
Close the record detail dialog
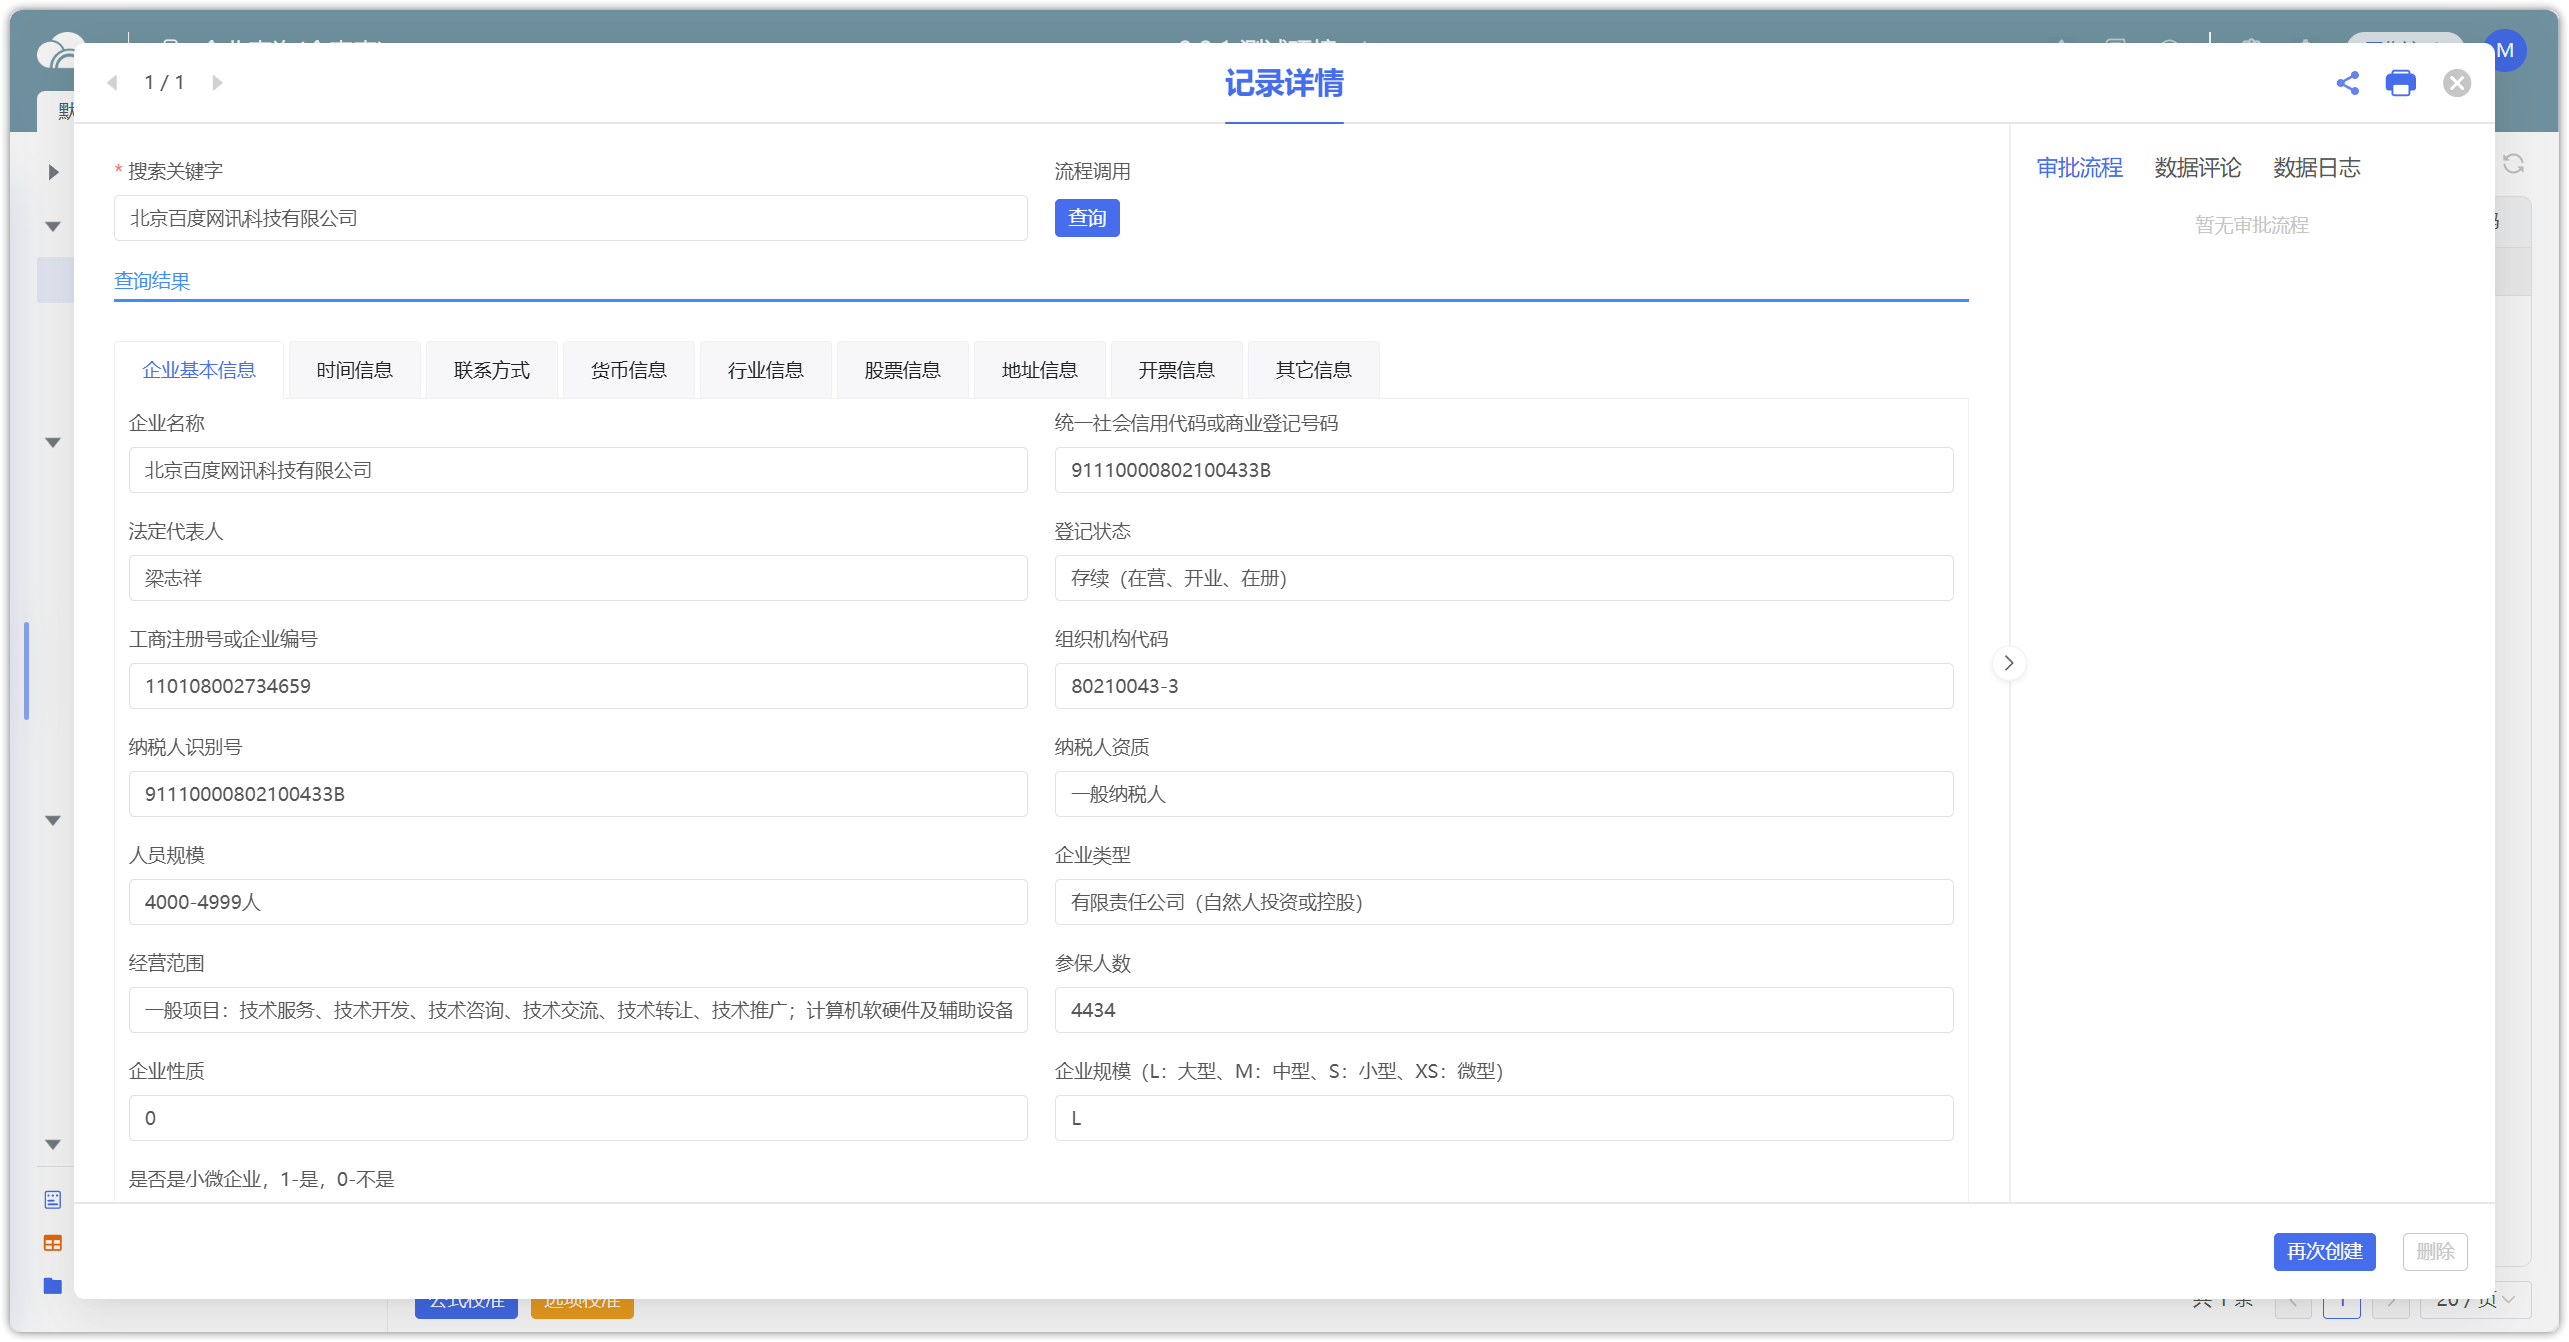point(2456,83)
